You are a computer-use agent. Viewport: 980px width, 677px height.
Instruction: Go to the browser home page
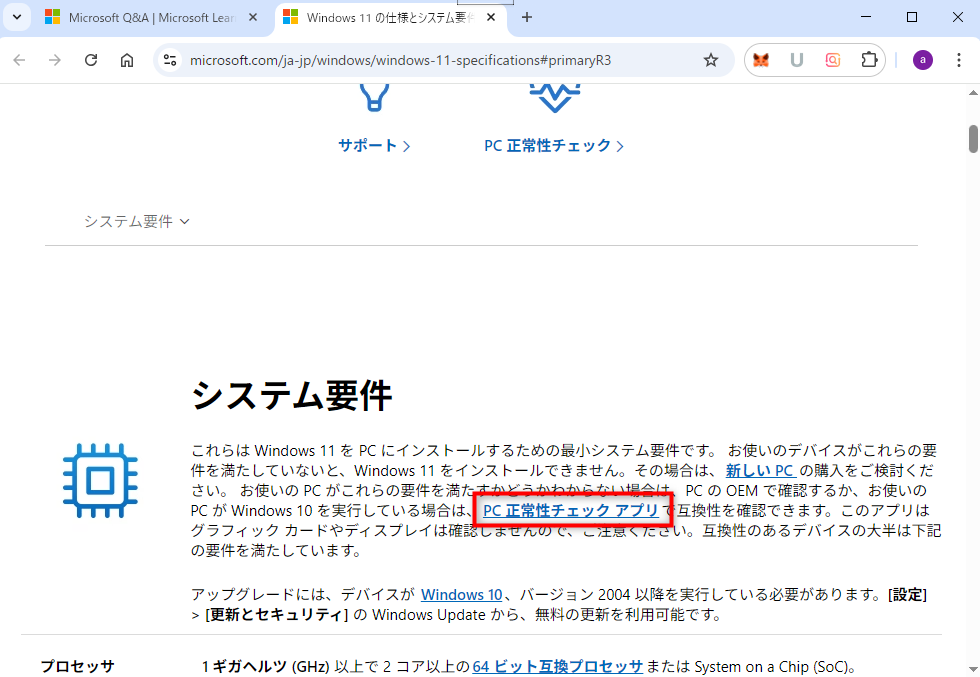click(x=127, y=60)
